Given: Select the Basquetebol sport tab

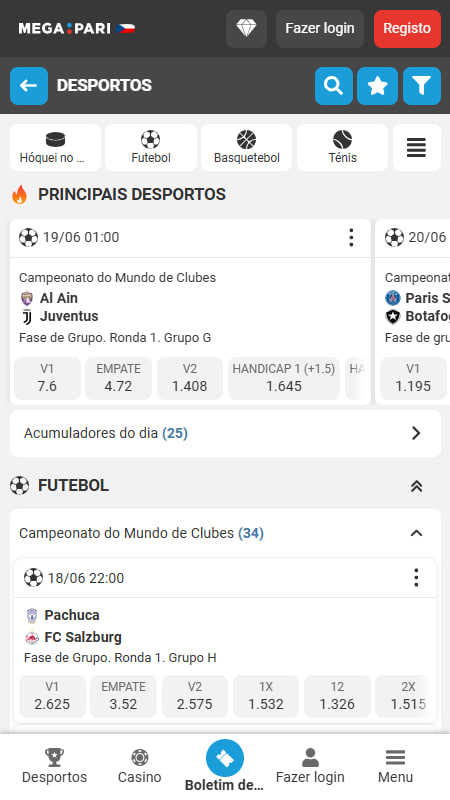Looking at the screenshot, I should [x=246, y=147].
